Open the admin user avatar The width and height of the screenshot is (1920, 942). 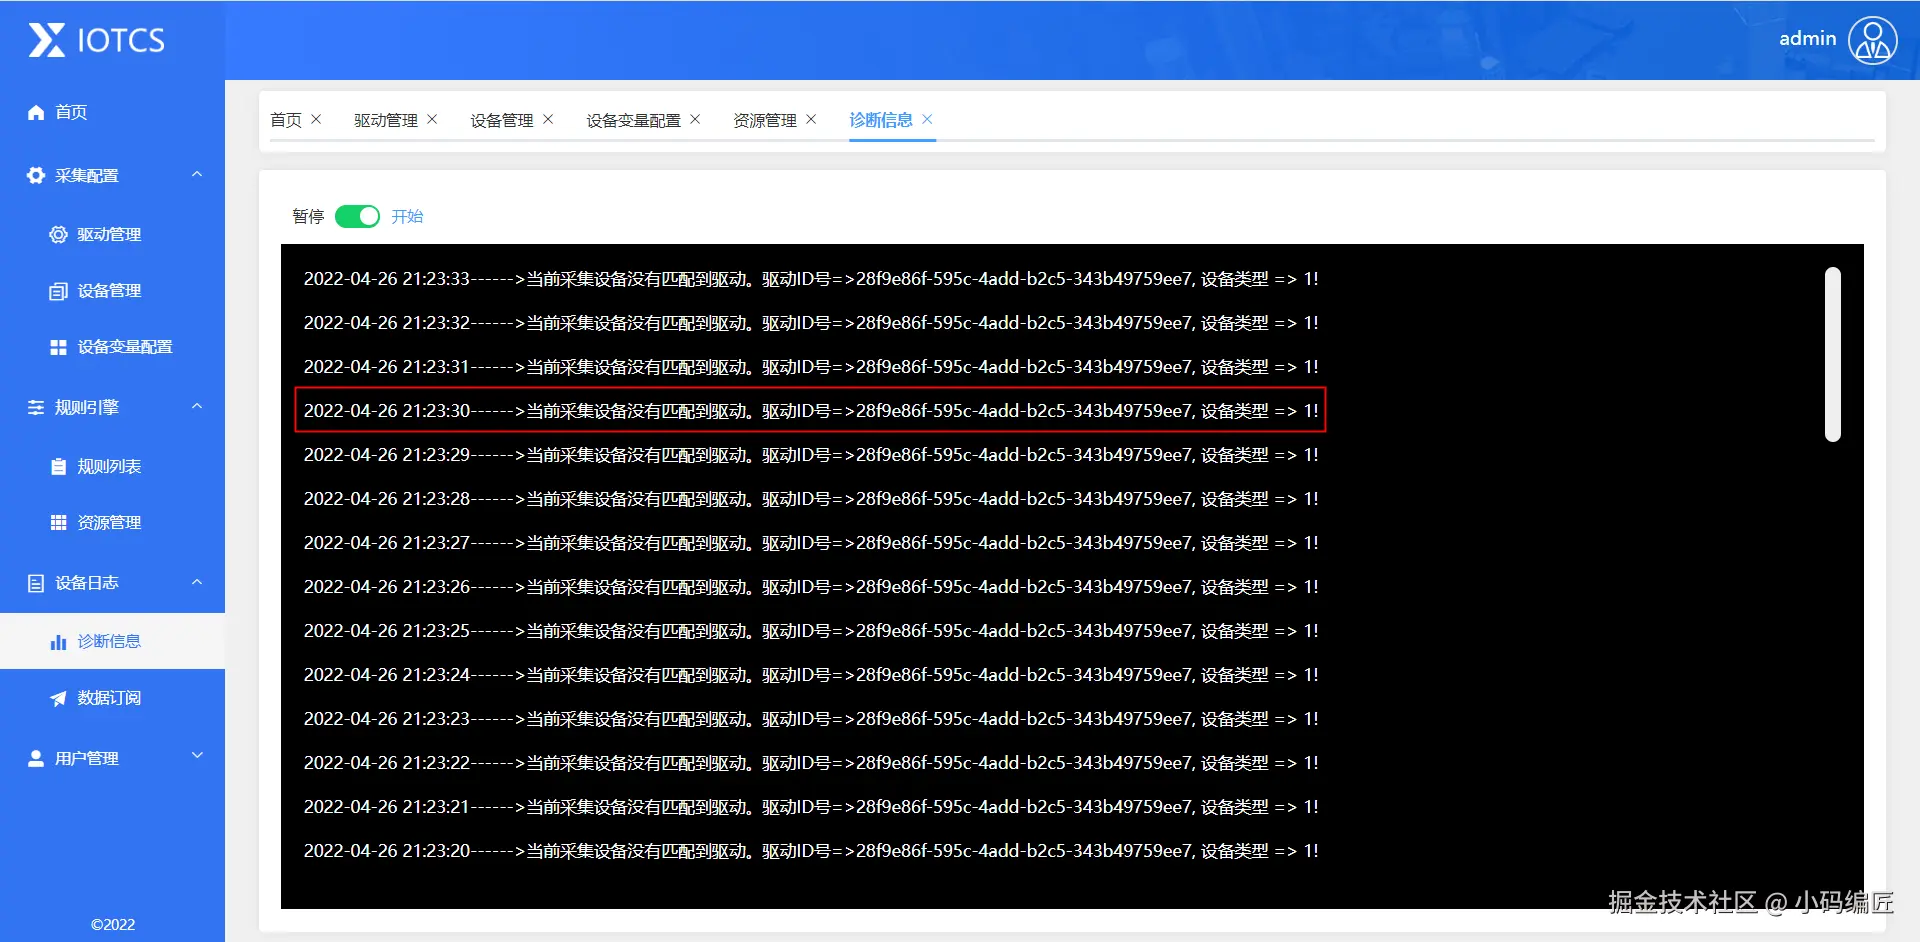tap(1872, 40)
